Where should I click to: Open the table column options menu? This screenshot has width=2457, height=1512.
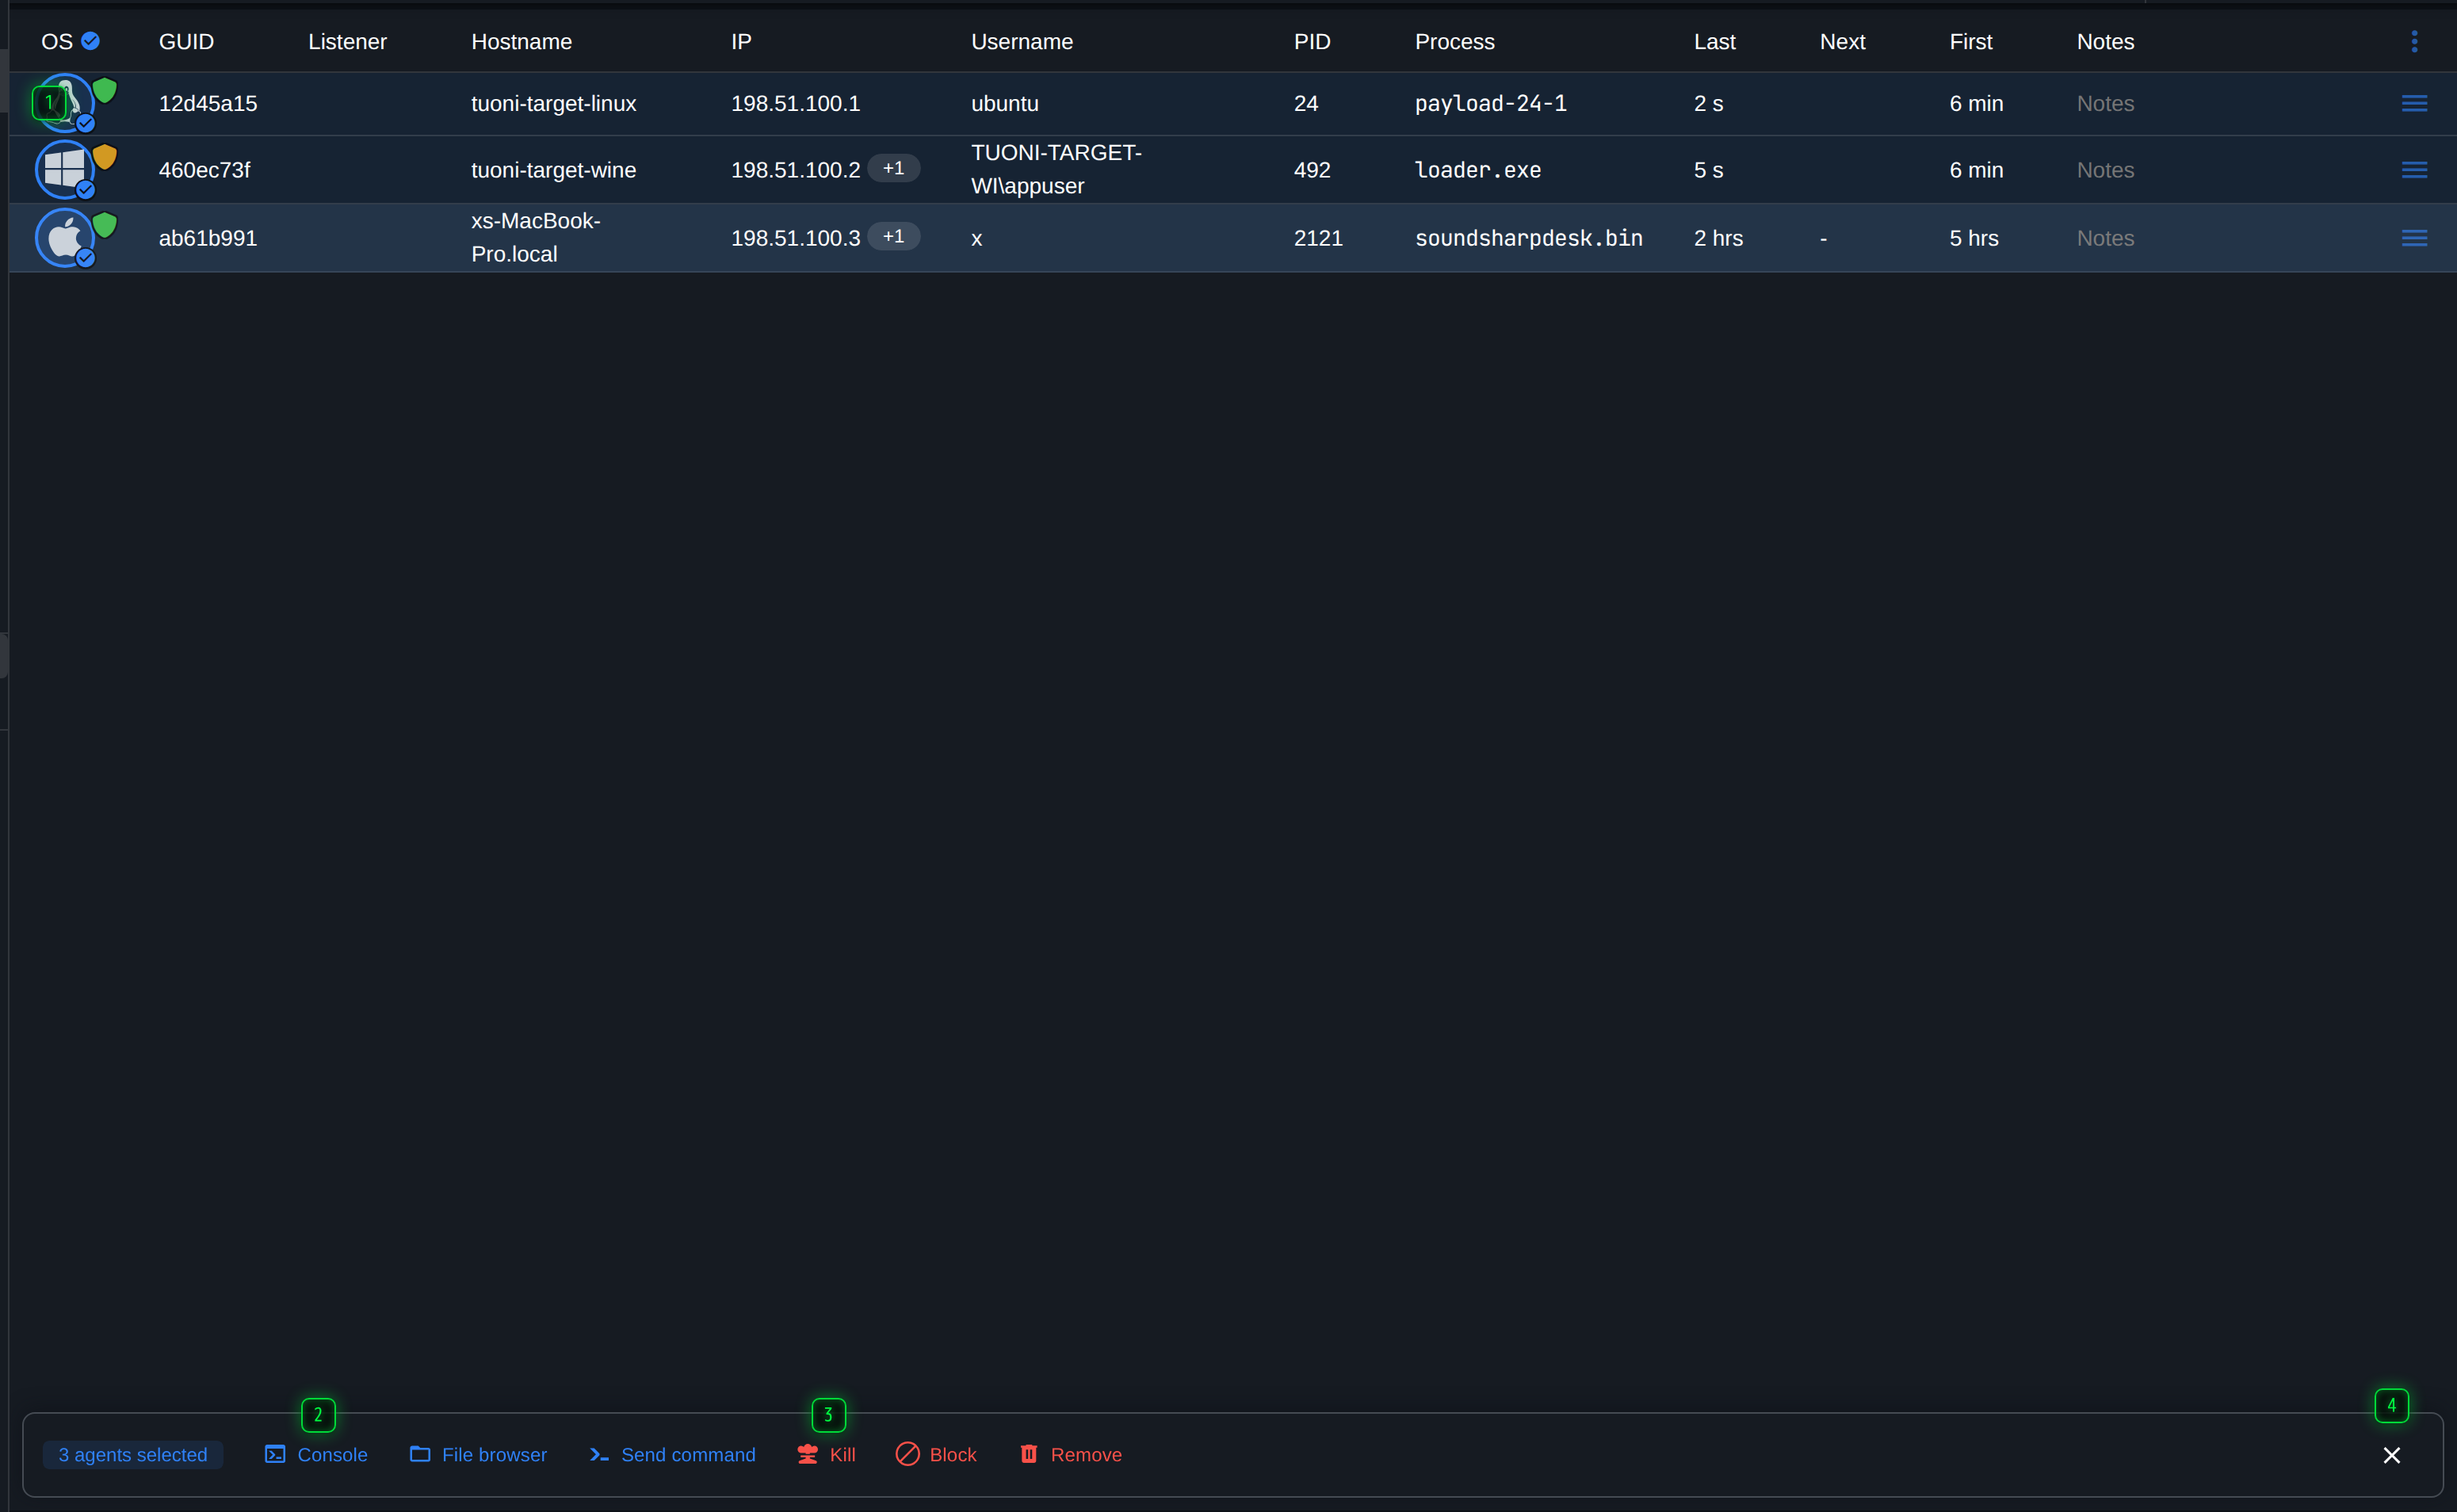(x=2414, y=41)
